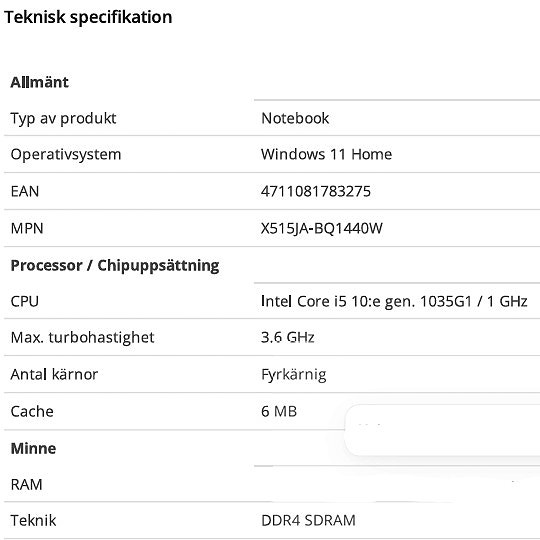Select the Notebook value text
The image size is (540, 540).
295,118
